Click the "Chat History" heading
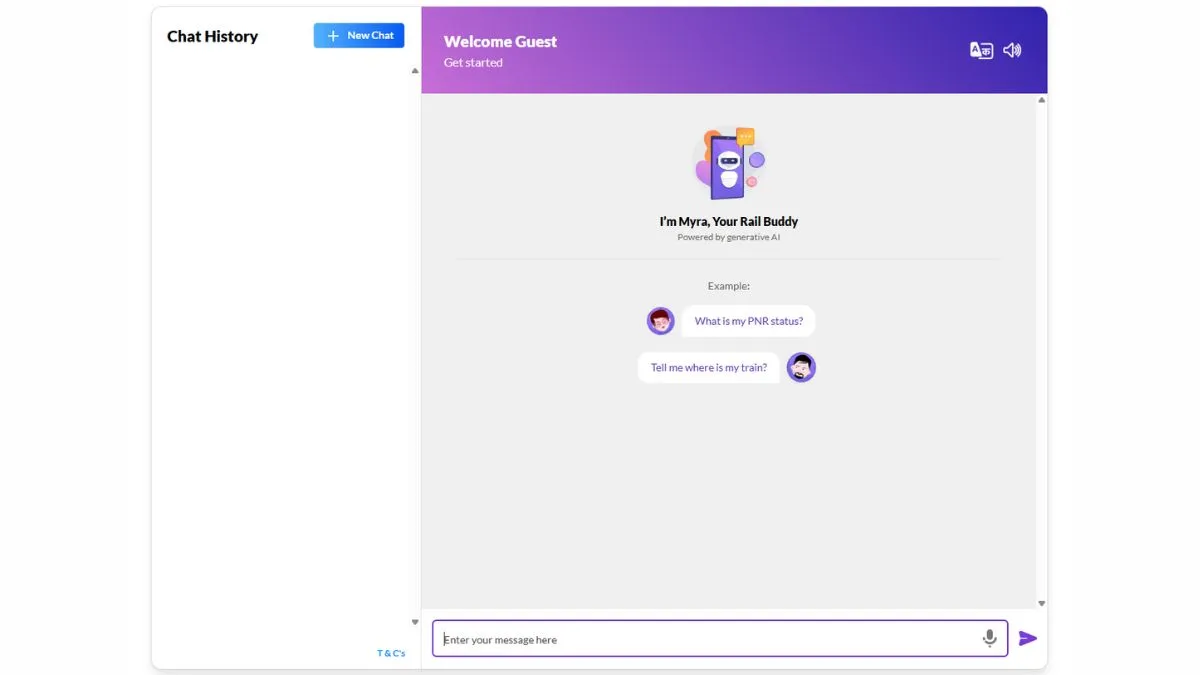 click(x=212, y=36)
